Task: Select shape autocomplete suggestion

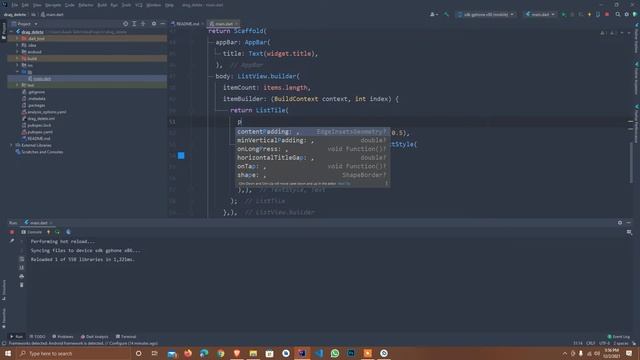Action: pyautogui.click(x=312, y=175)
